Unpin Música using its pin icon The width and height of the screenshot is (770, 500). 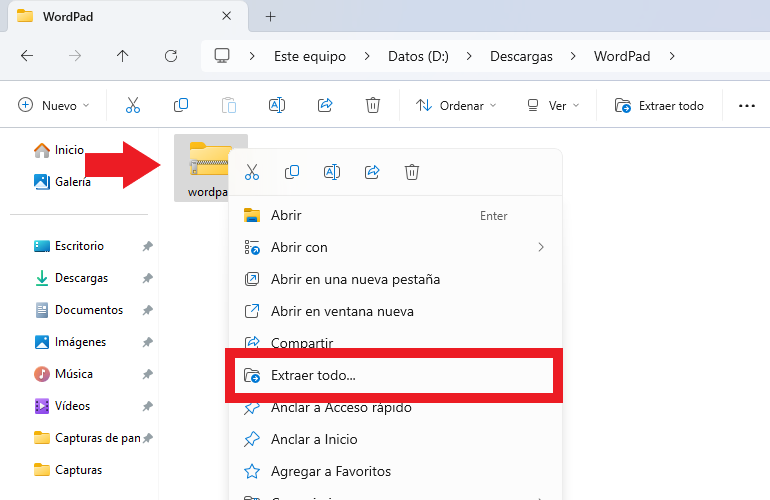pos(147,374)
